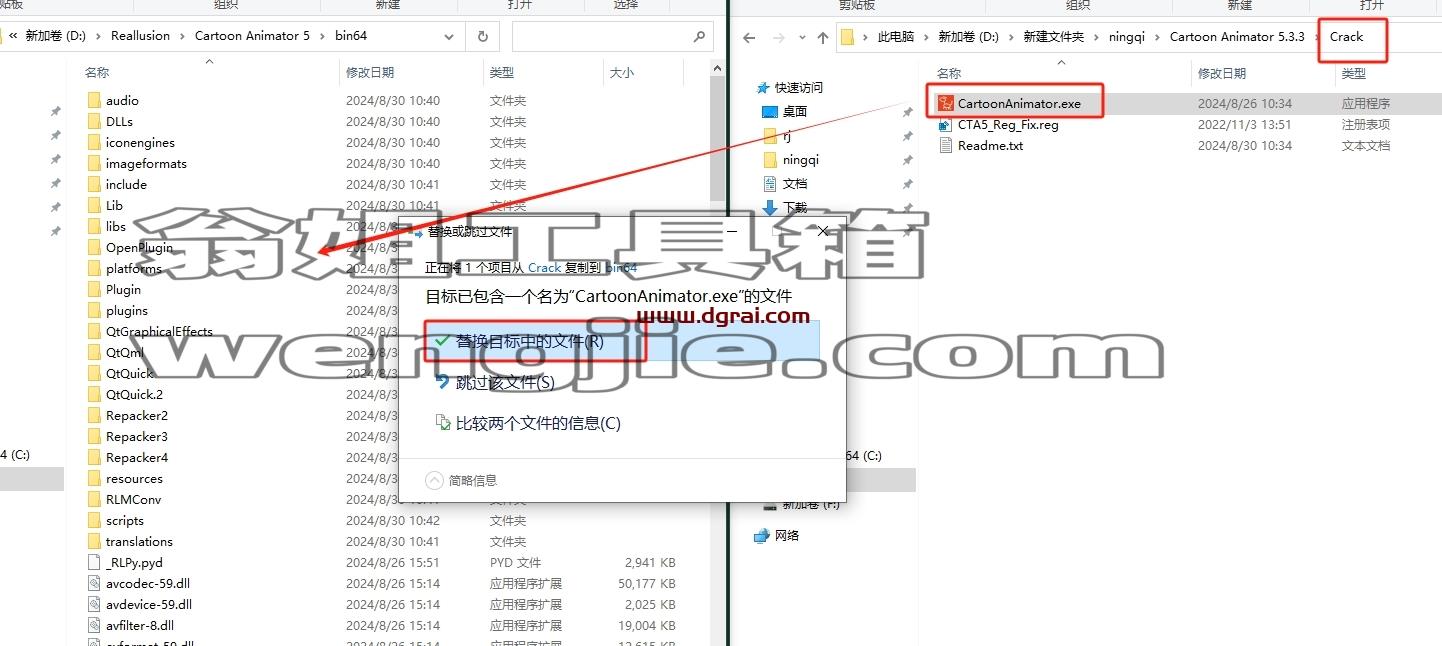Click the Repacker2 folder icon
The height and width of the screenshot is (646, 1442).
pos(95,415)
